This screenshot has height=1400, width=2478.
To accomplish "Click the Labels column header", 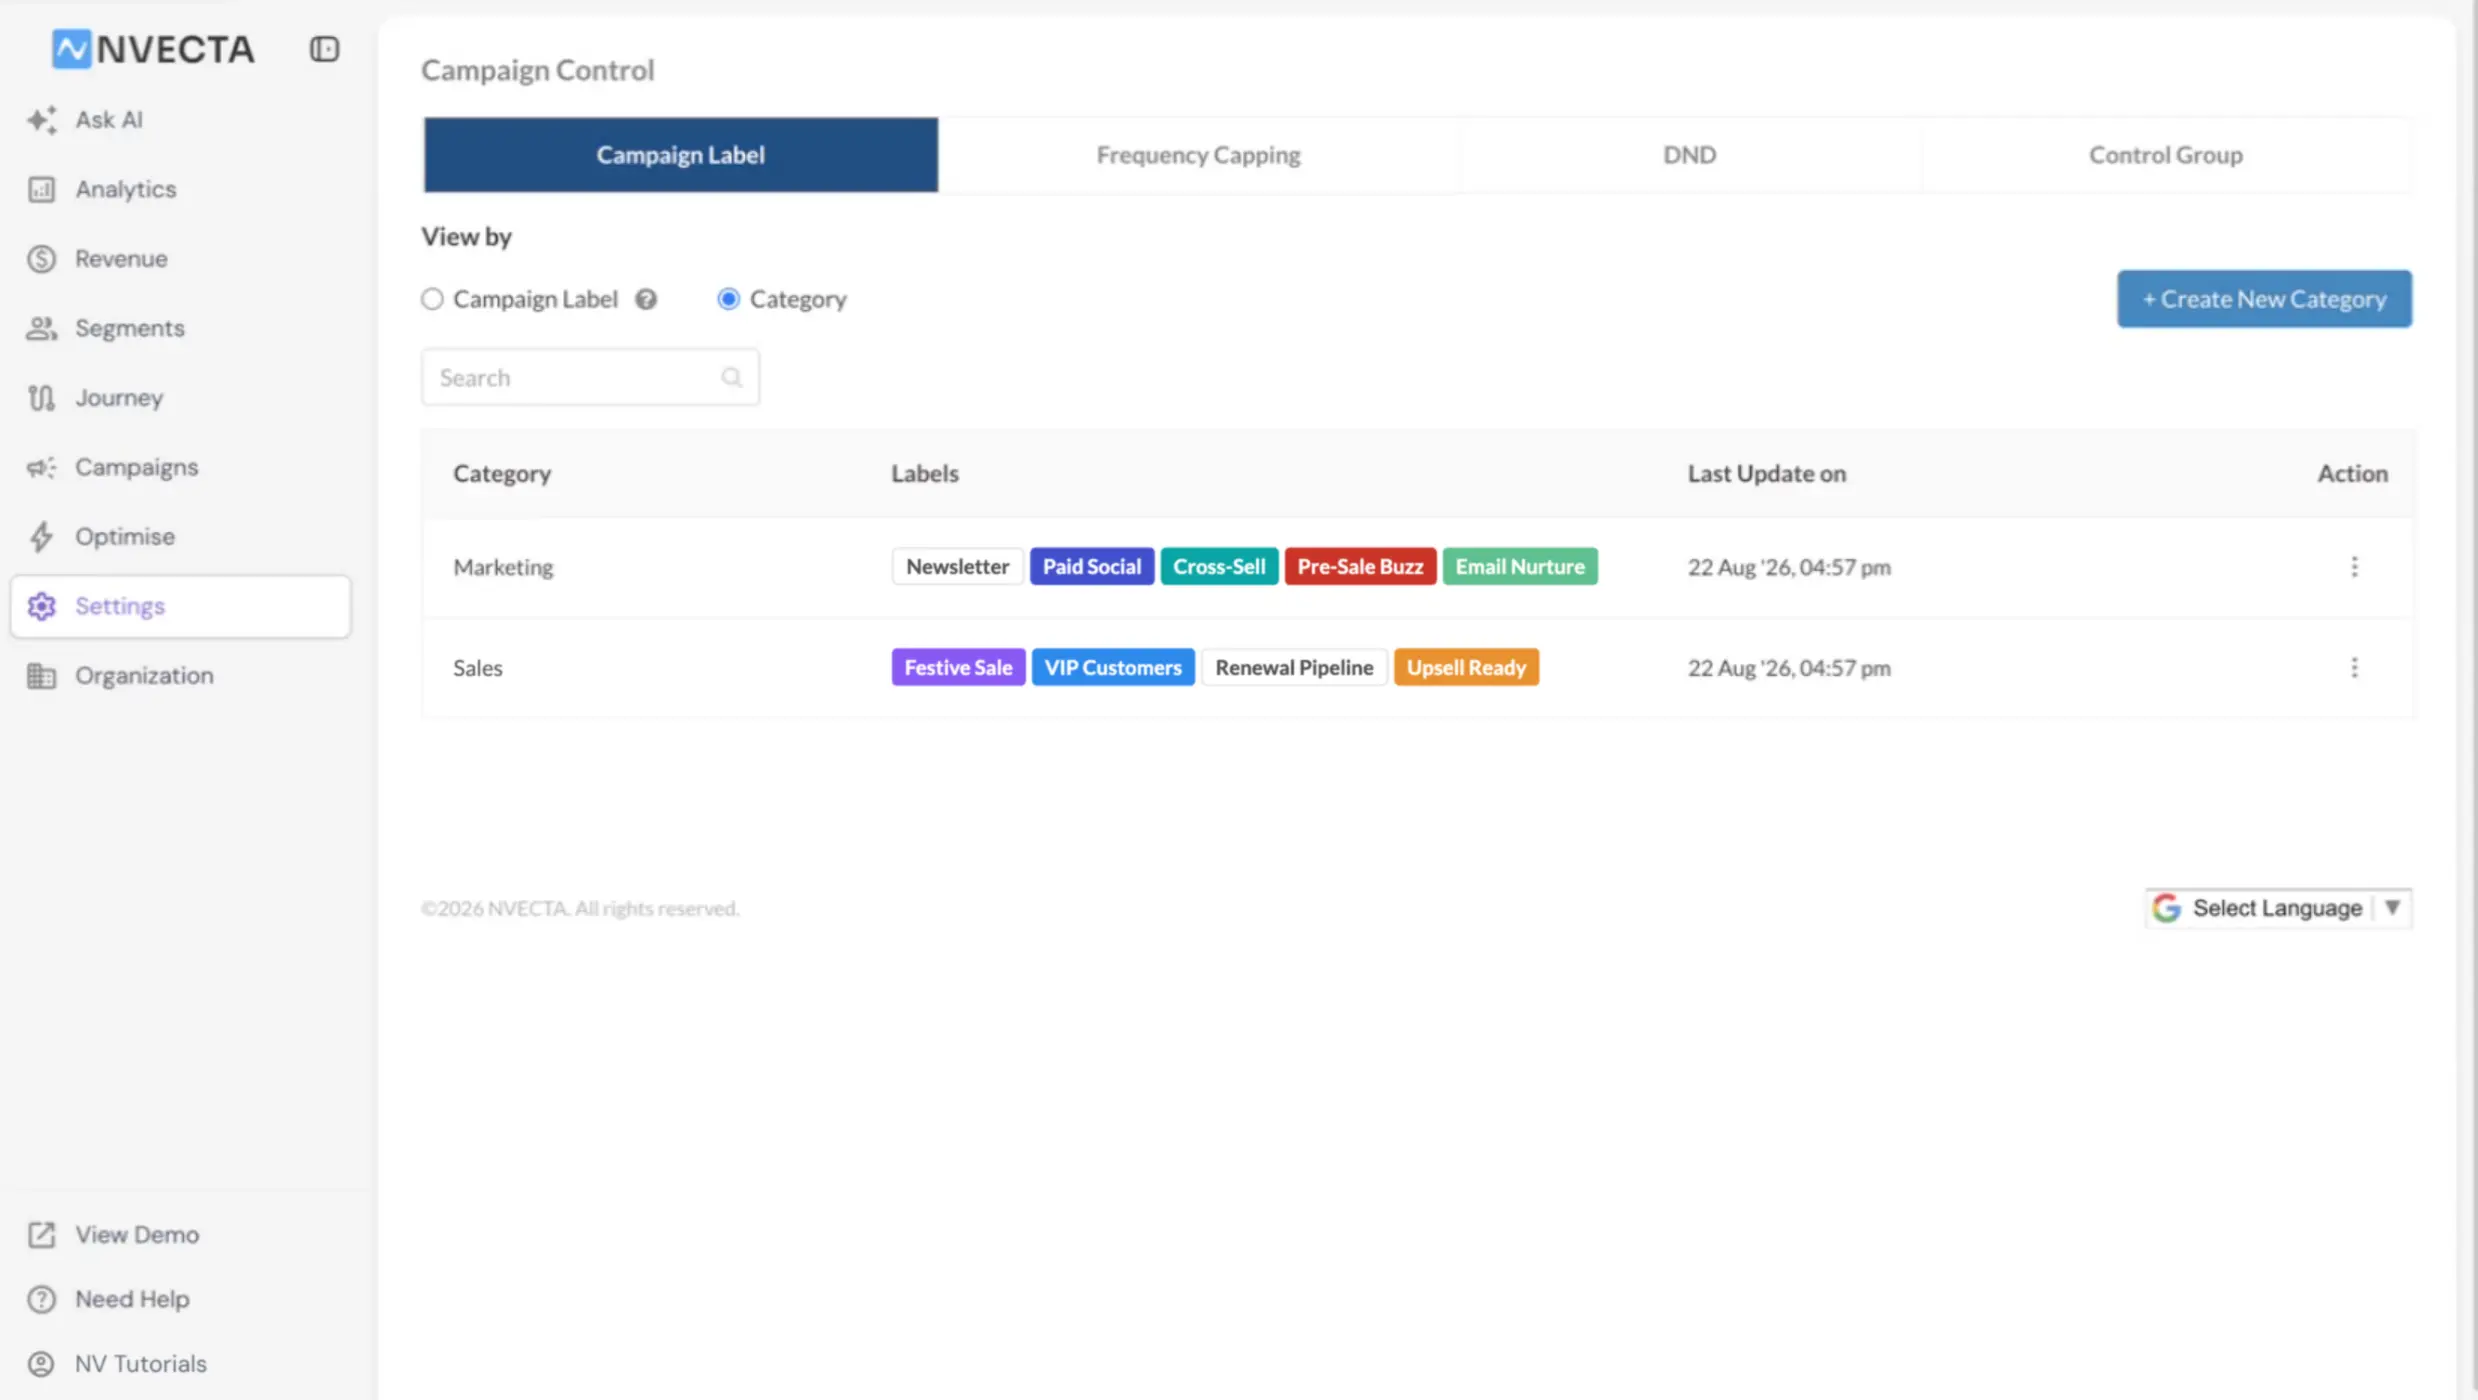I will coord(925,473).
